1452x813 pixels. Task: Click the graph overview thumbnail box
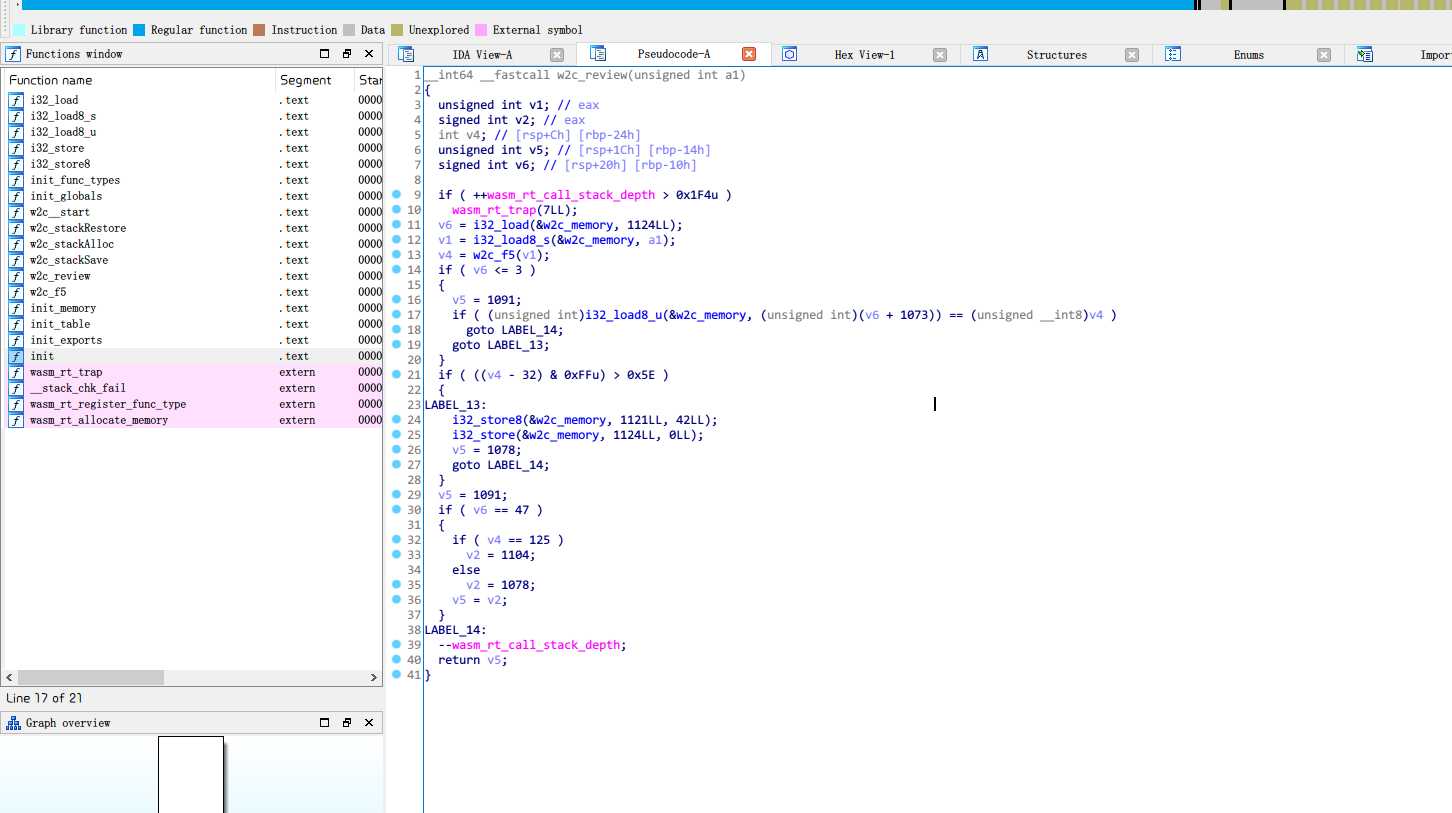tap(191, 775)
